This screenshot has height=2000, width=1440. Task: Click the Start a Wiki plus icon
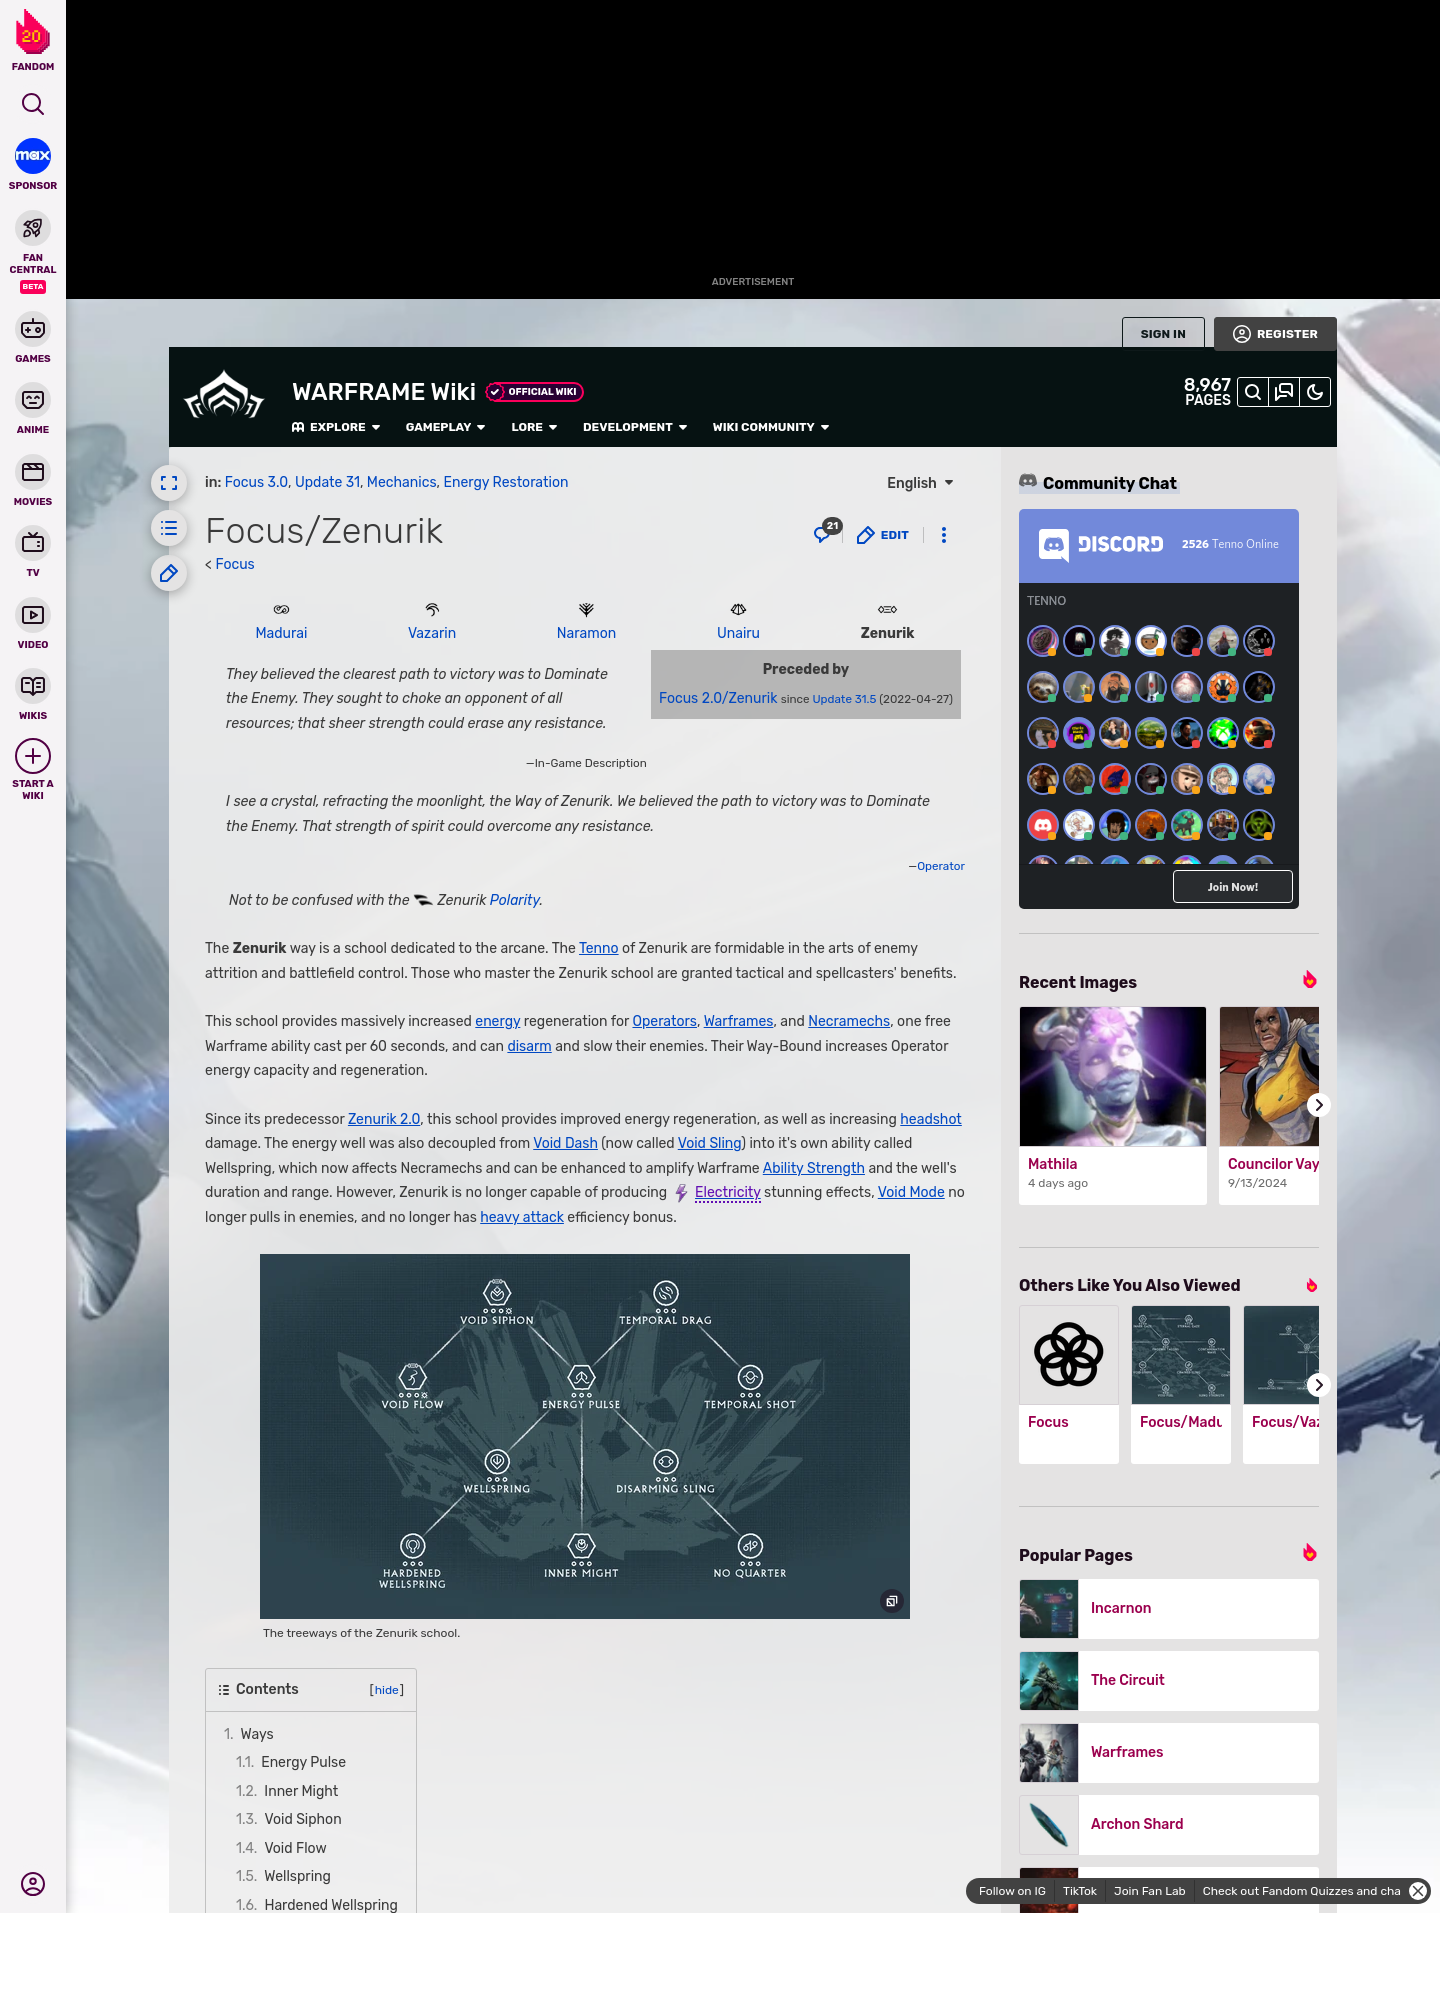click(x=33, y=757)
